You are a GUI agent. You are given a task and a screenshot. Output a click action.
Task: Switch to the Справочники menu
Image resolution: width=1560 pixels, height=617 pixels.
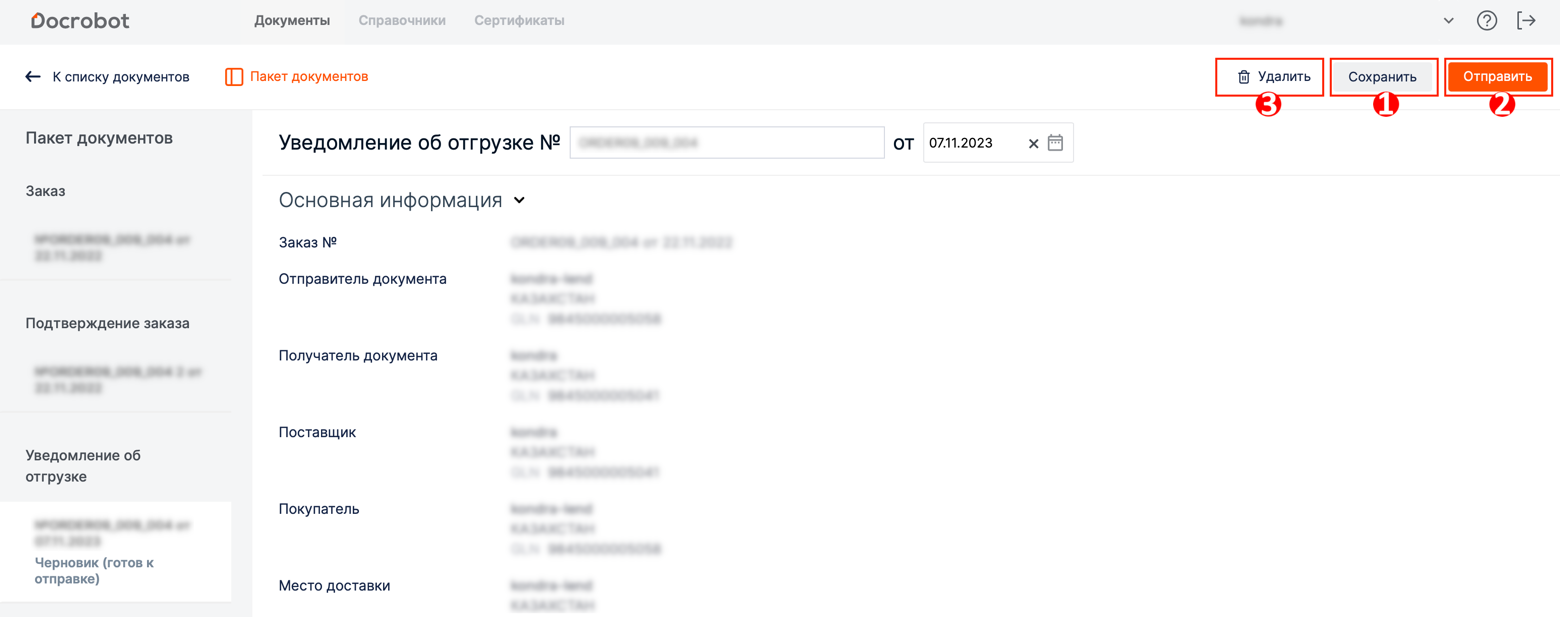402,20
